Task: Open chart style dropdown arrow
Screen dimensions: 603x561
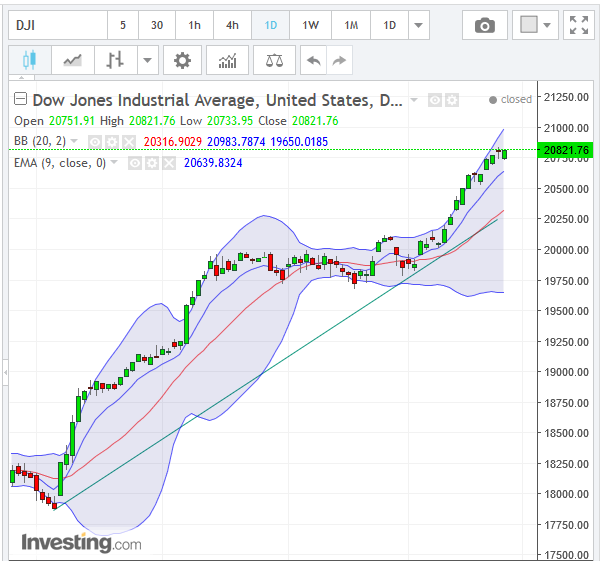Action: [148, 60]
